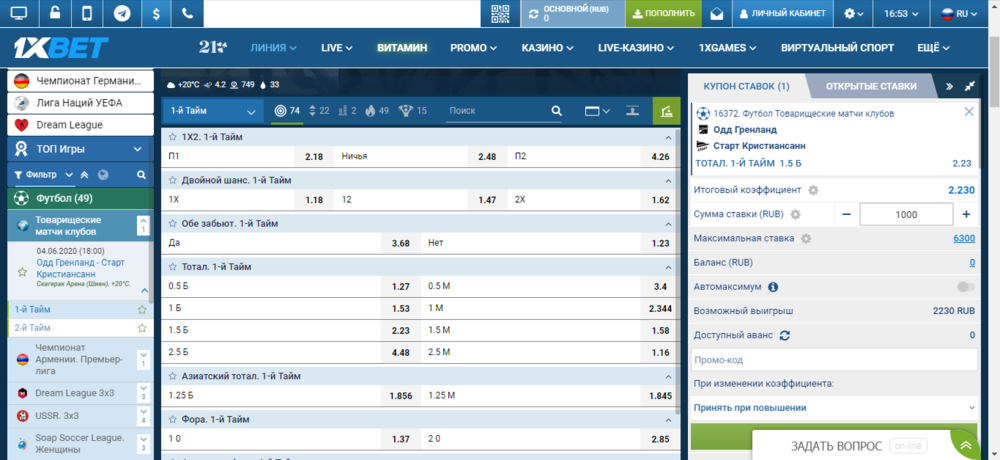Click the dollar payments icon
Image resolution: width=1000 pixels, height=460 pixels.
pos(156,13)
